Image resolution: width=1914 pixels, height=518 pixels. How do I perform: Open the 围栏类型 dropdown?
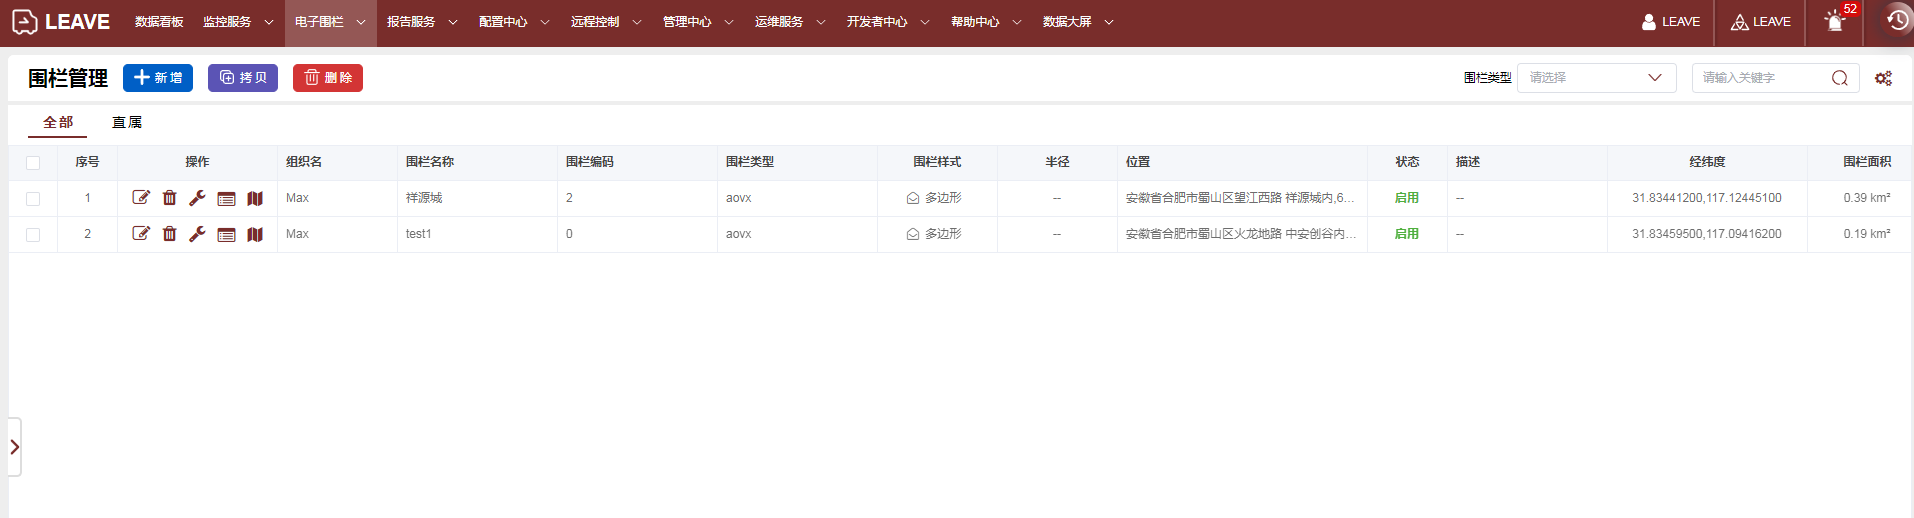click(x=1595, y=78)
